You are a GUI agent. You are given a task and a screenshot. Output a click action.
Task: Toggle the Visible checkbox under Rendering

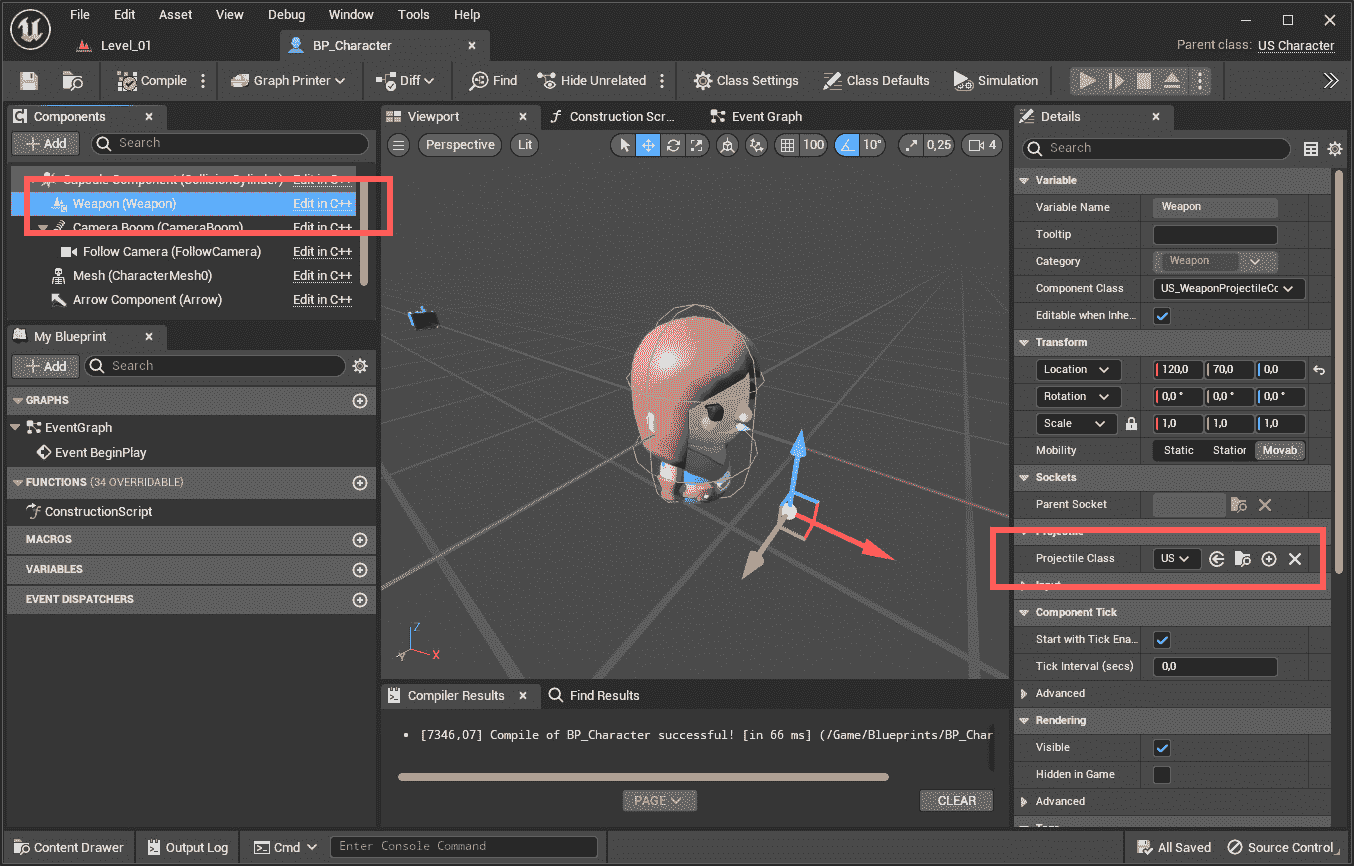(x=1163, y=747)
